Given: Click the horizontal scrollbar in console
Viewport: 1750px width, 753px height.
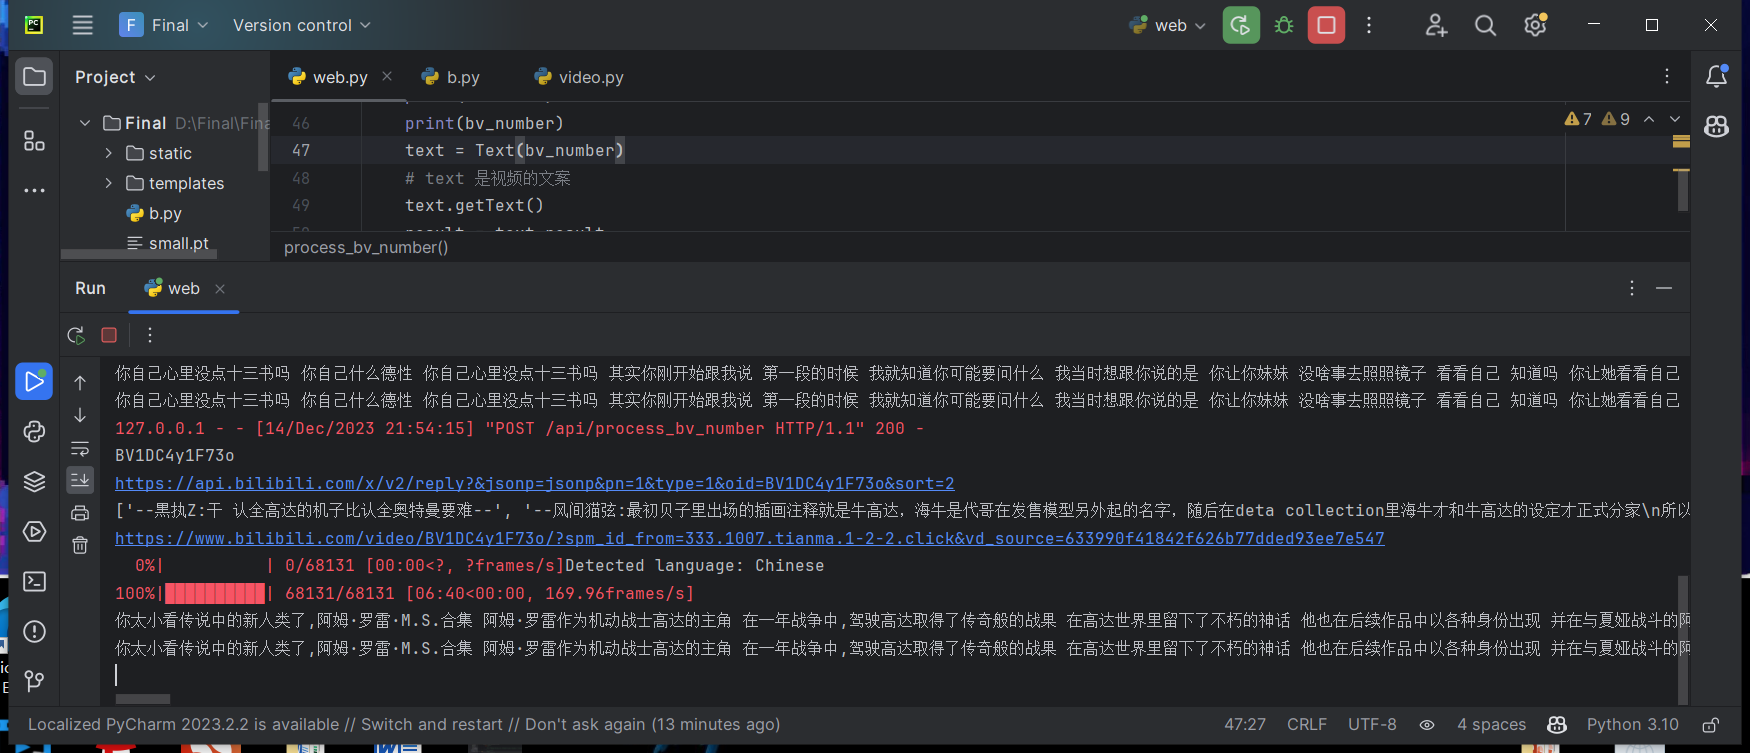Looking at the screenshot, I should pyautogui.click(x=143, y=698).
